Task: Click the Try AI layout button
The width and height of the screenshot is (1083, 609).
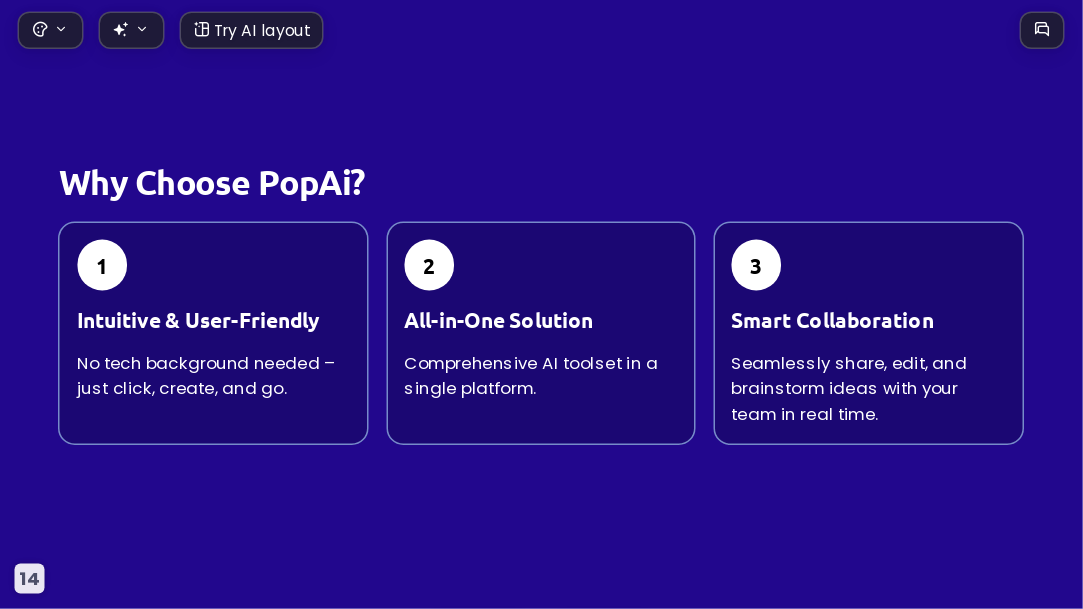Action: click(x=251, y=30)
